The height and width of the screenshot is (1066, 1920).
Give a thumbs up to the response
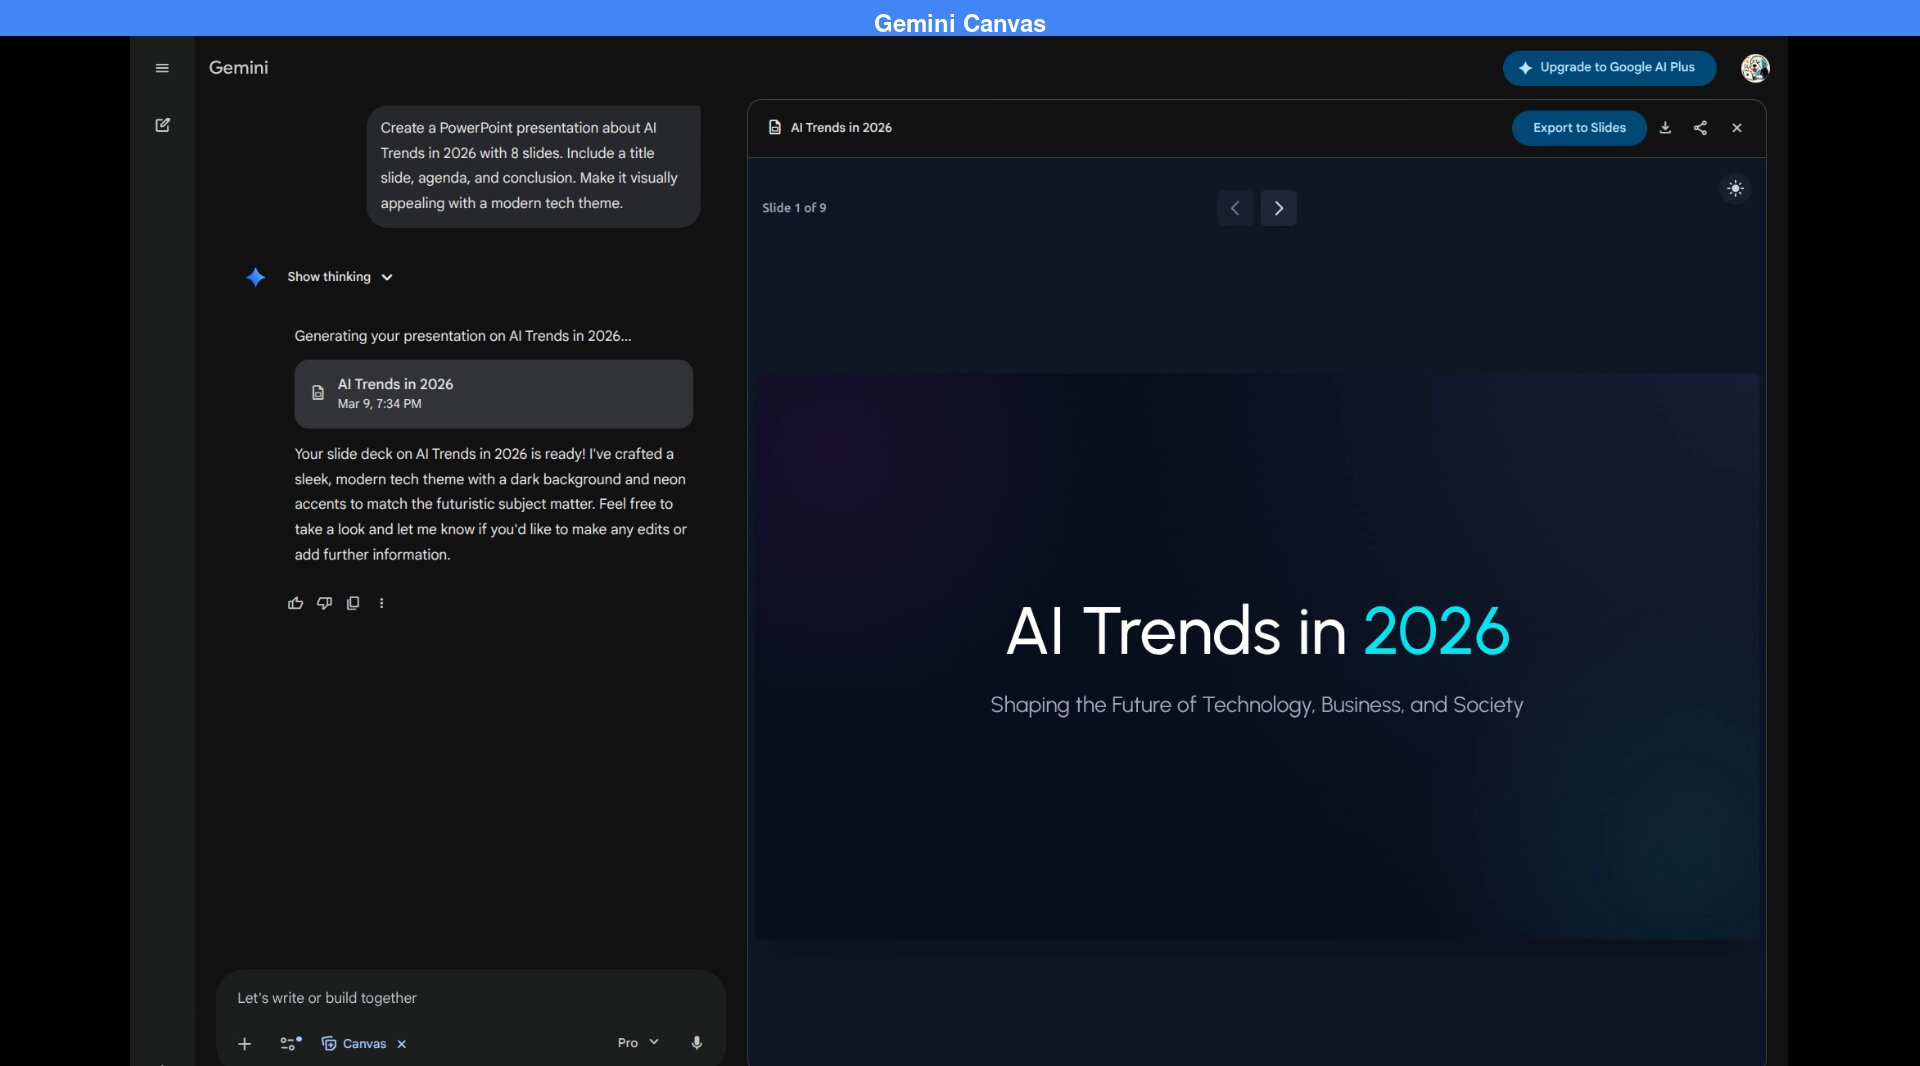[x=295, y=603]
